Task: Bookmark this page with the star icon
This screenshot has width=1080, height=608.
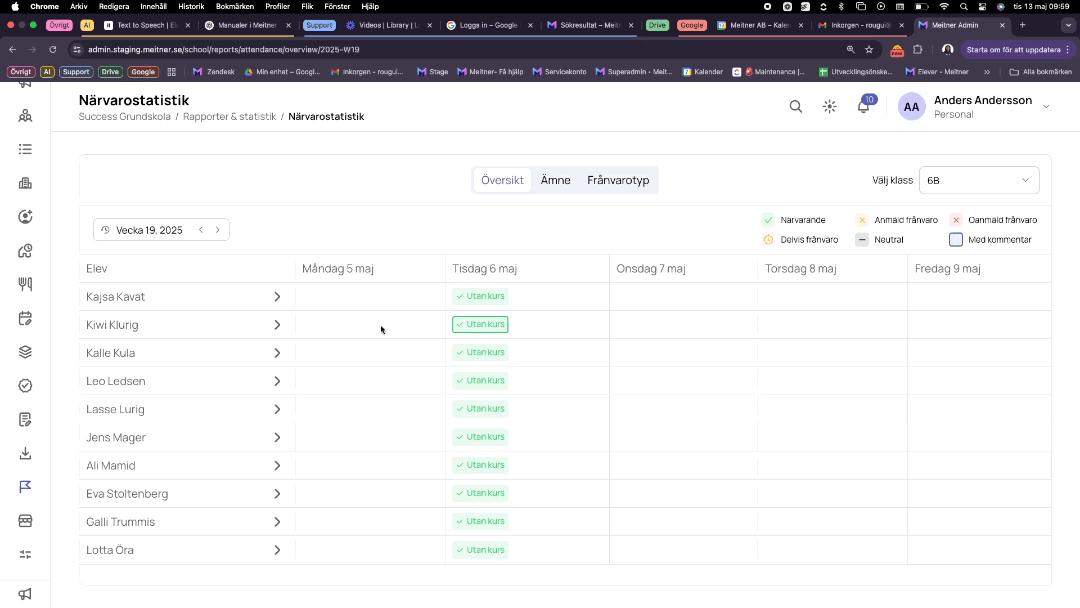Action: click(x=869, y=50)
